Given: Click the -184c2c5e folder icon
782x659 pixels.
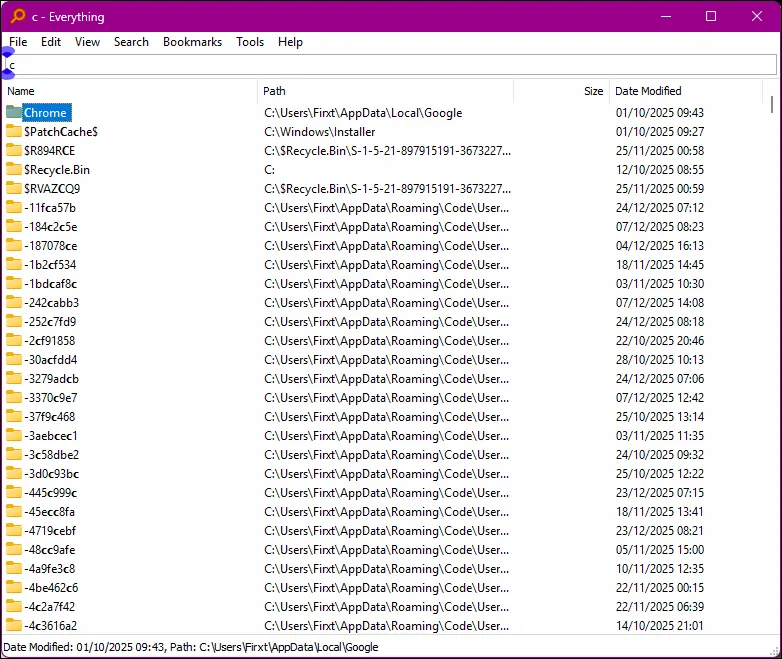Looking at the screenshot, I should tap(14, 226).
